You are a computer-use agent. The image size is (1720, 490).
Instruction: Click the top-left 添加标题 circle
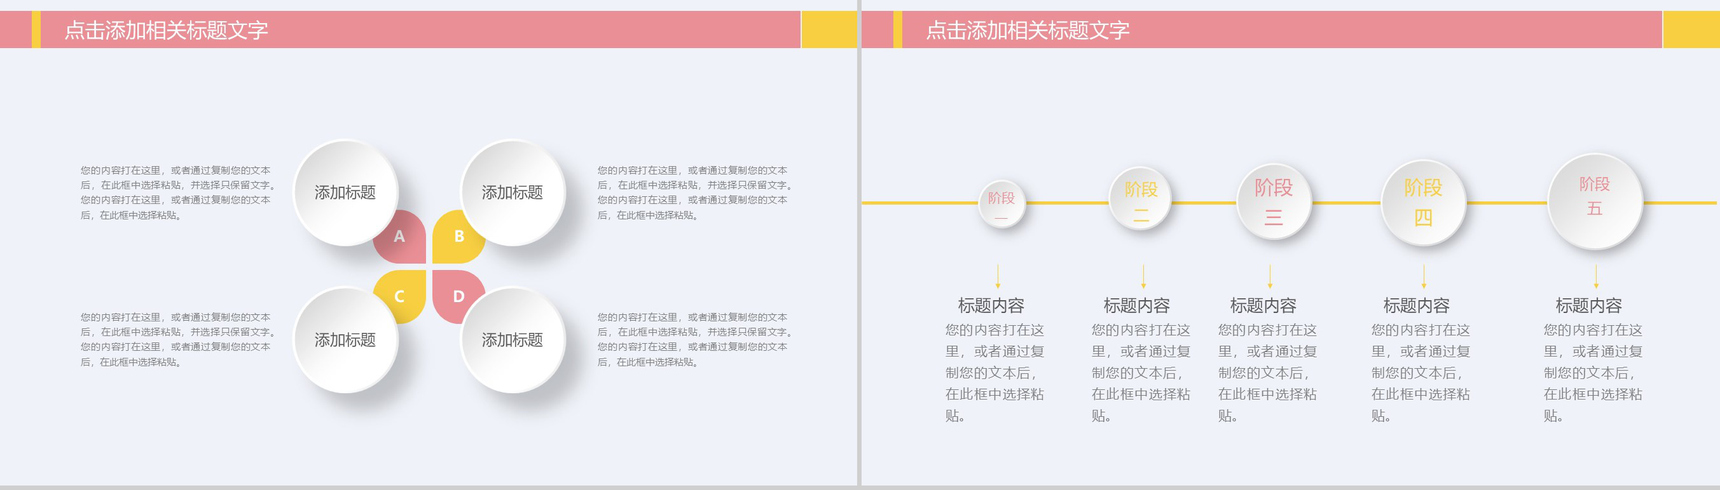(x=345, y=192)
